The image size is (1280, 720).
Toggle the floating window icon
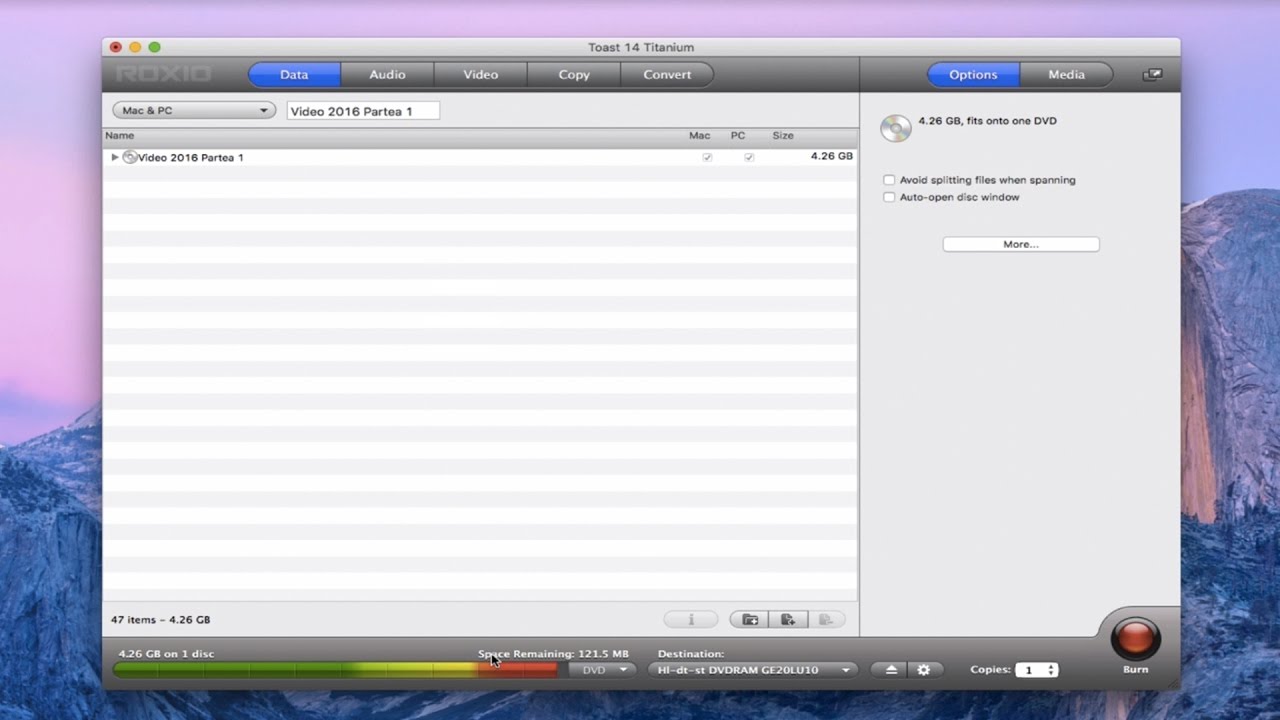(x=1152, y=75)
